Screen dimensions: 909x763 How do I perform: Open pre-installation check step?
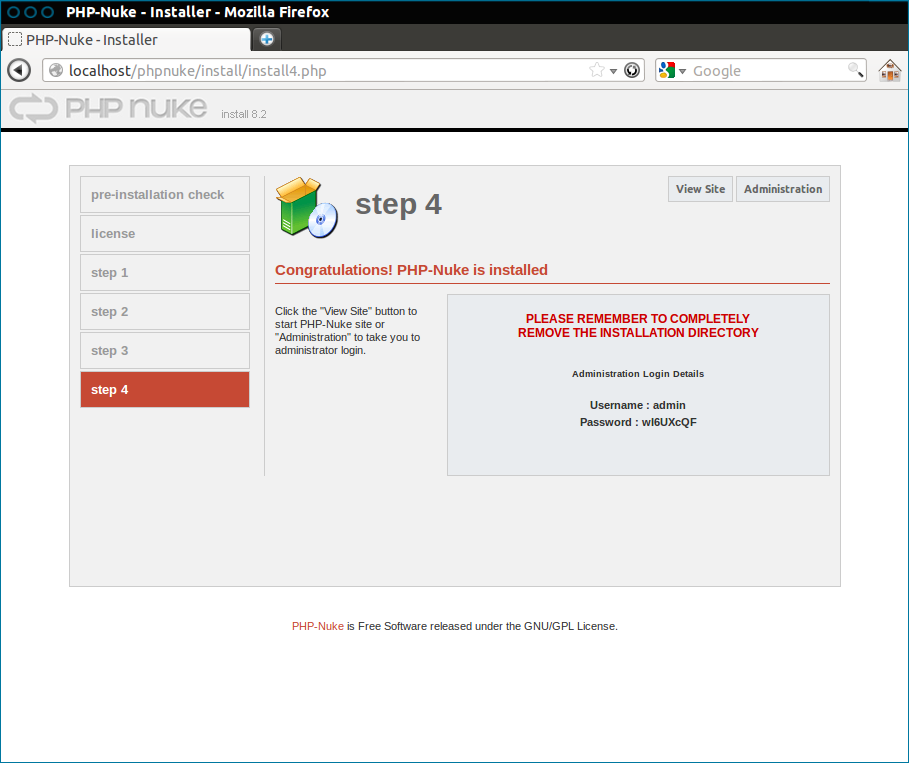pyautogui.click(x=165, y=194)
